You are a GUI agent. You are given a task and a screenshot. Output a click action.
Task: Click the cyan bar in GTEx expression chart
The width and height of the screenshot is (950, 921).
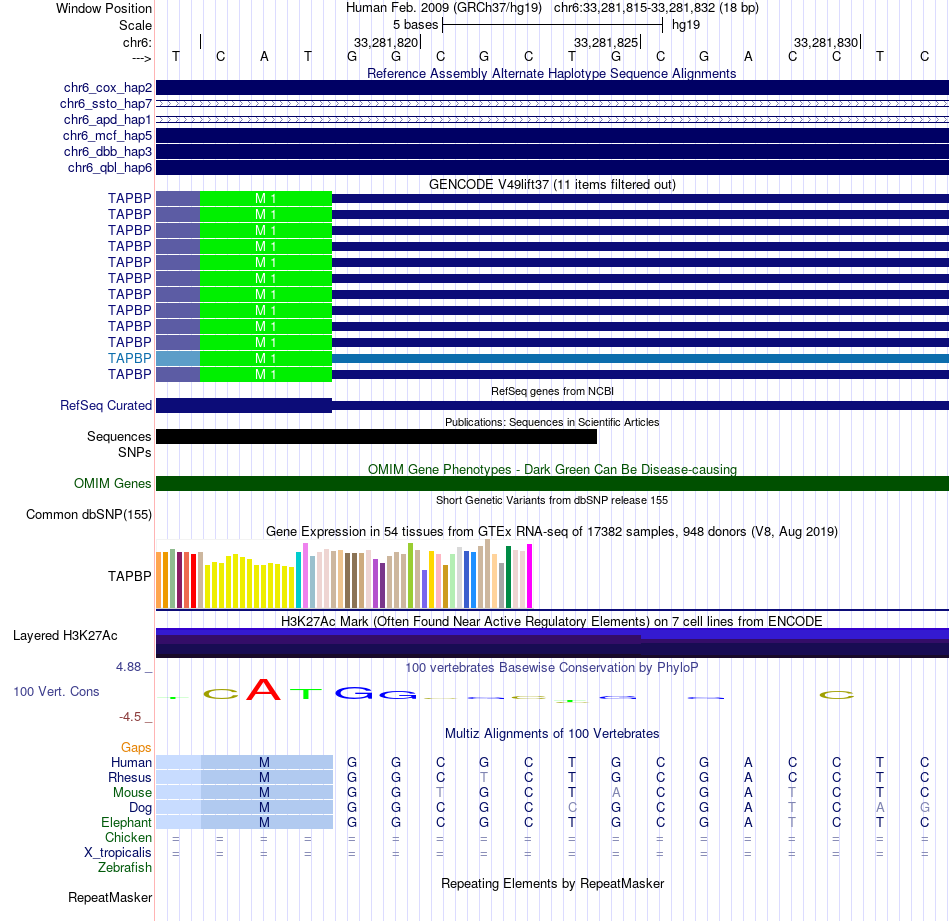(298, 580)
